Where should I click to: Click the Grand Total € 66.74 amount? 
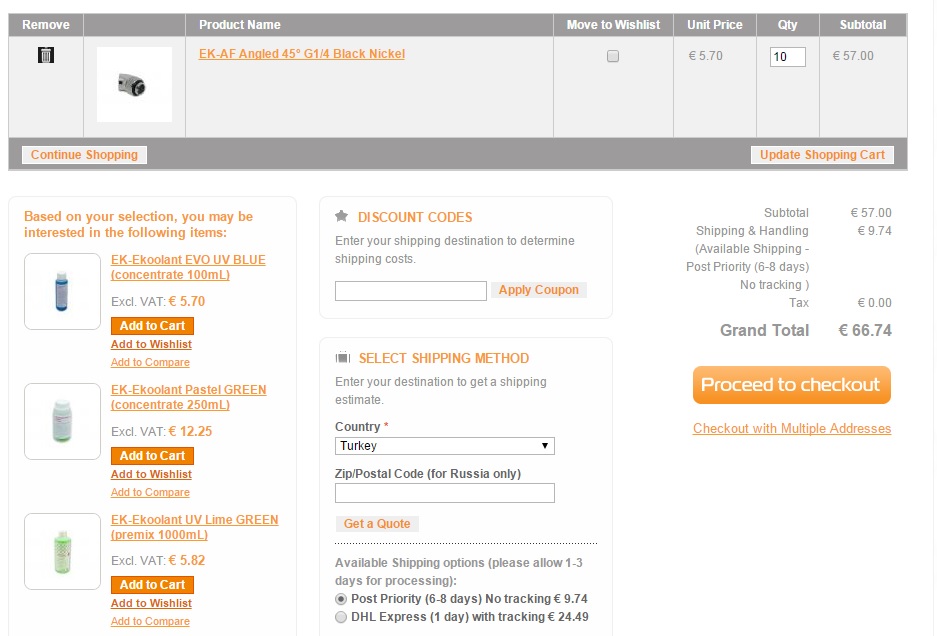(865, 331)
